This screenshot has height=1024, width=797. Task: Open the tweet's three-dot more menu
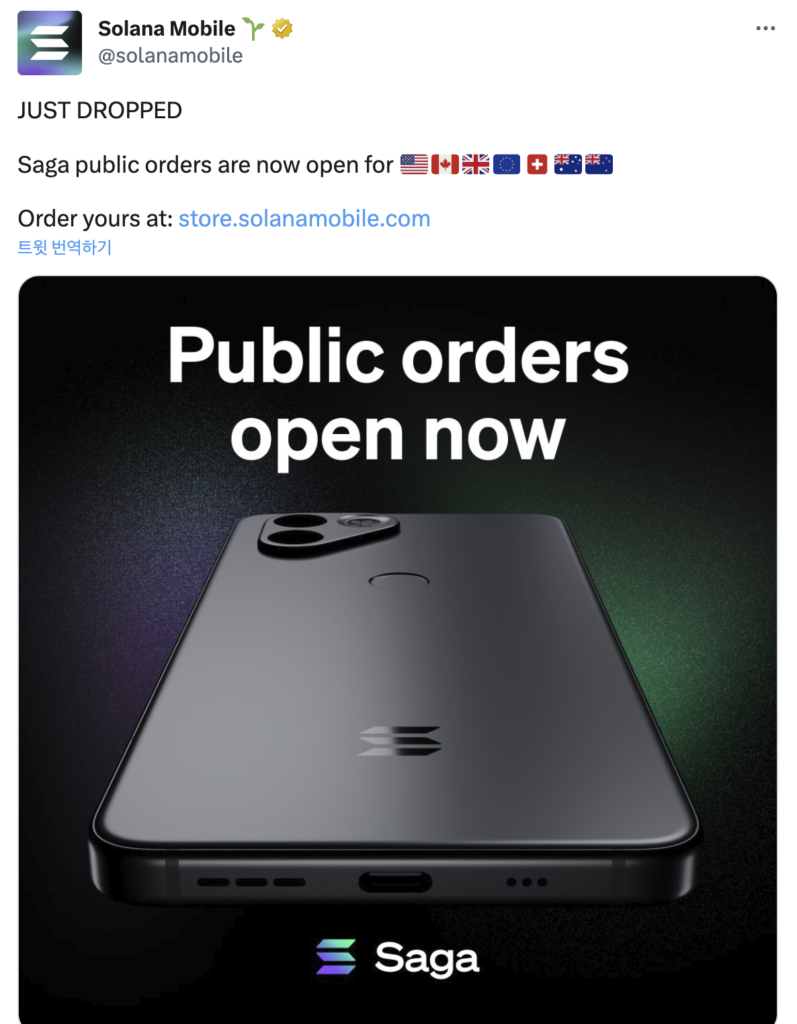[765, 28]
